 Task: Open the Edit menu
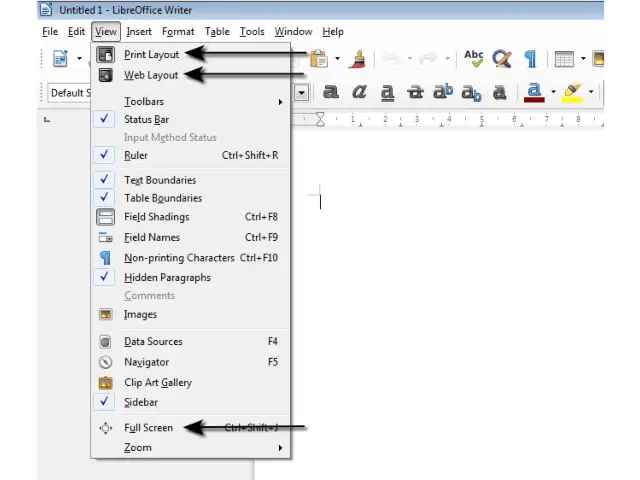(76, 31)
